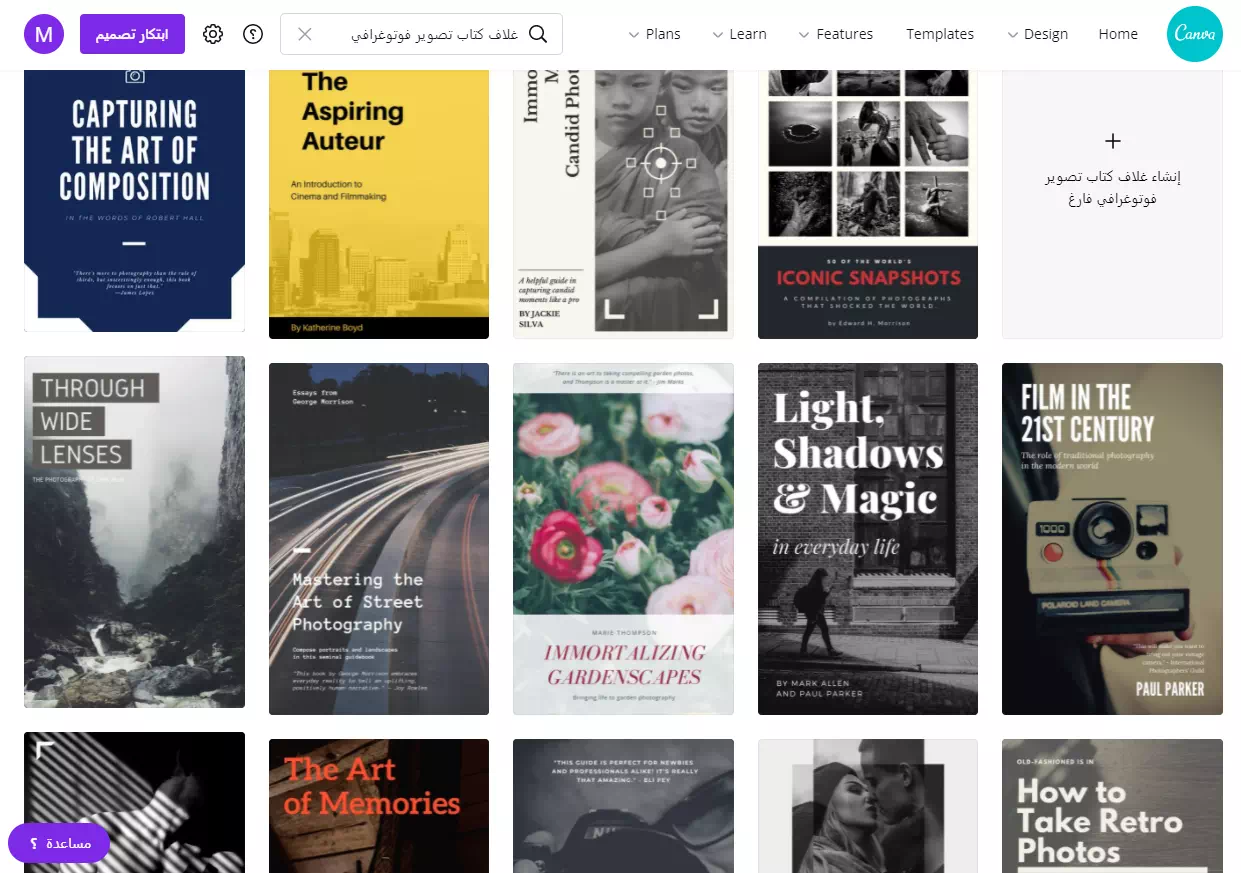Select the Light, Shadows & Magic template

coord(868,539)
